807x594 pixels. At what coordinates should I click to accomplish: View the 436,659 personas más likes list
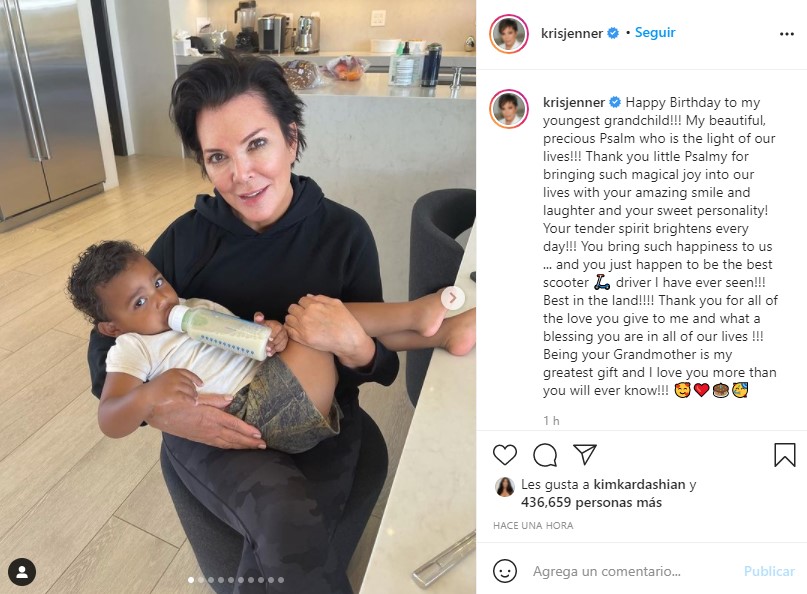(591, 502)
